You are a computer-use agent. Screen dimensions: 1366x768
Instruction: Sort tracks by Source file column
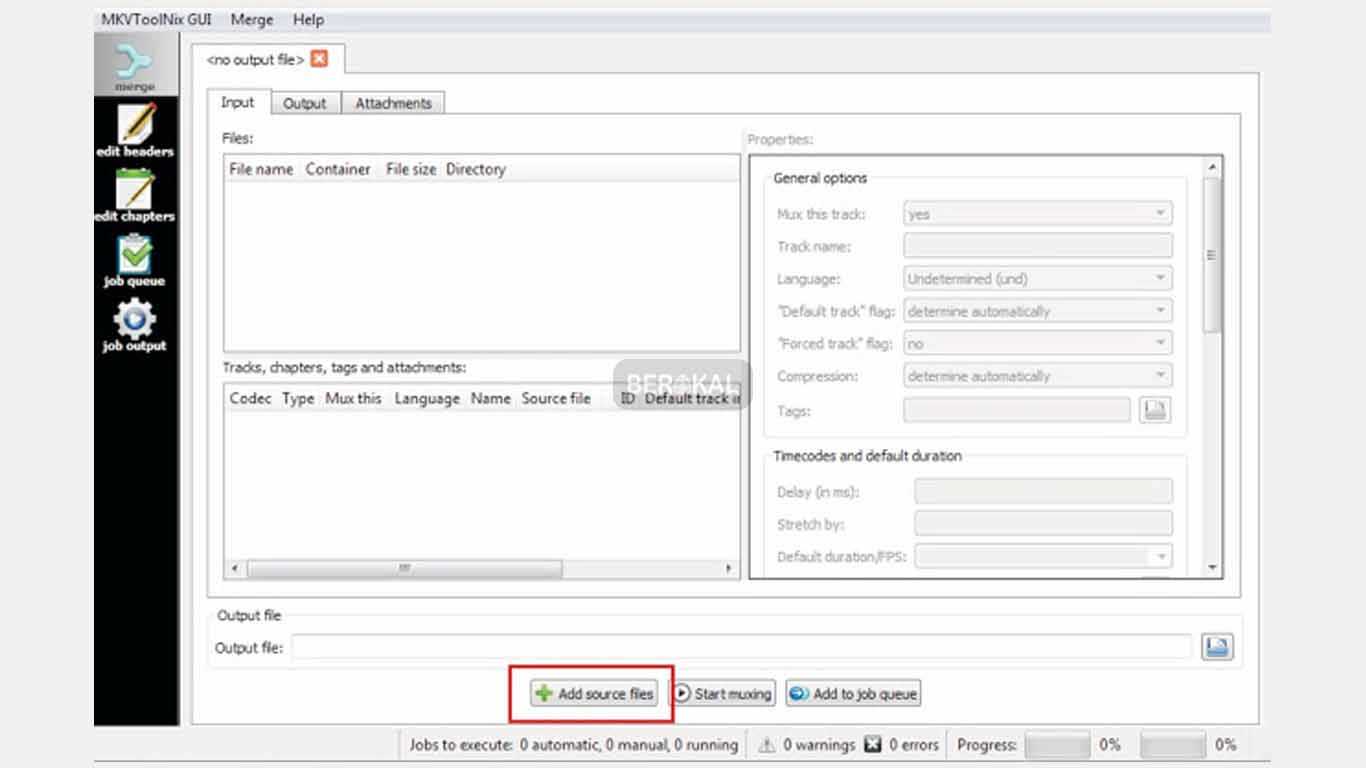[x=556, y=398]
